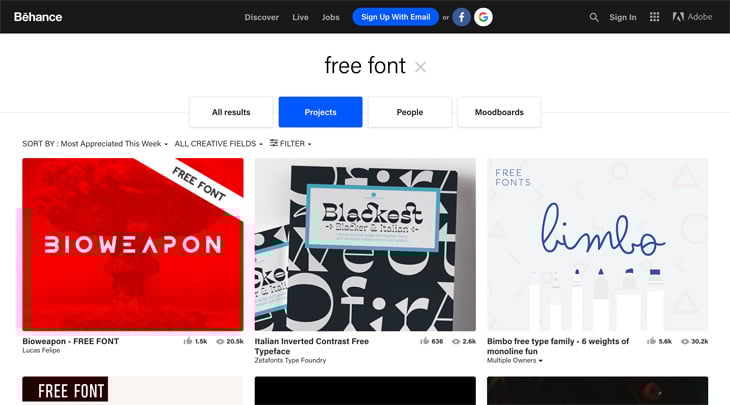
Task: Expand the Sort By dropdown
Action: point(95,144)
